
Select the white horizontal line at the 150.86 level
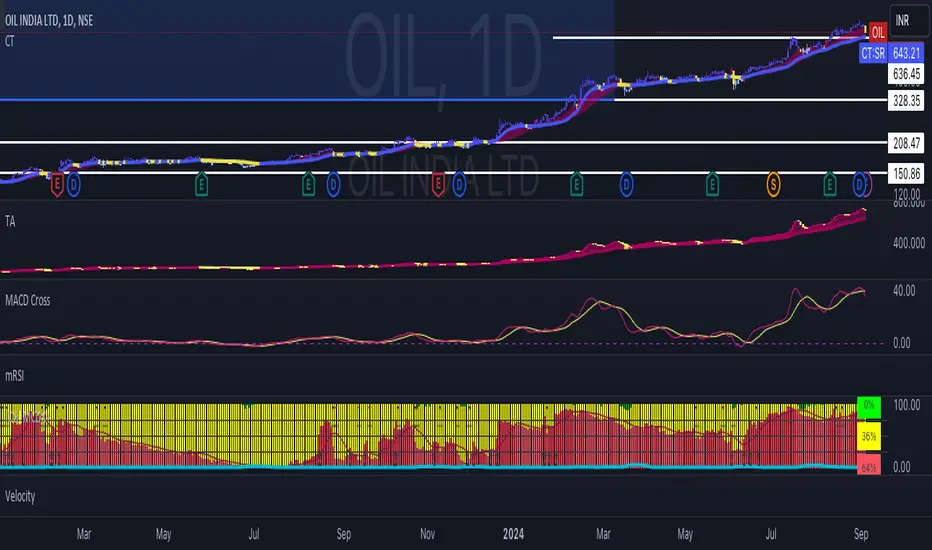tap(443, 173)
